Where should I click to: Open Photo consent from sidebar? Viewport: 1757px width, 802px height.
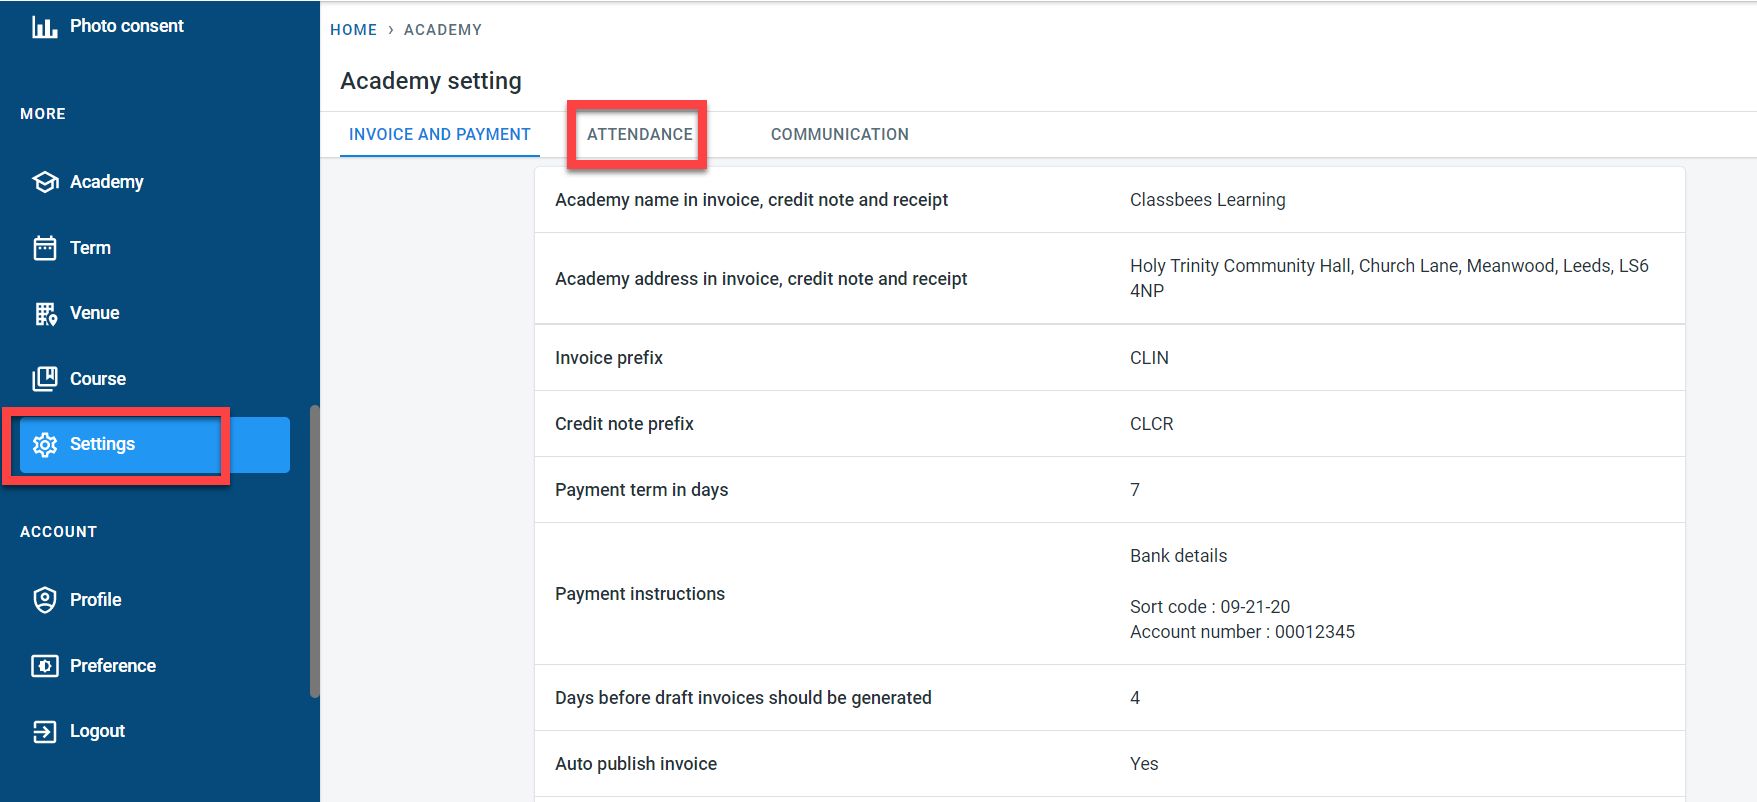126,26
